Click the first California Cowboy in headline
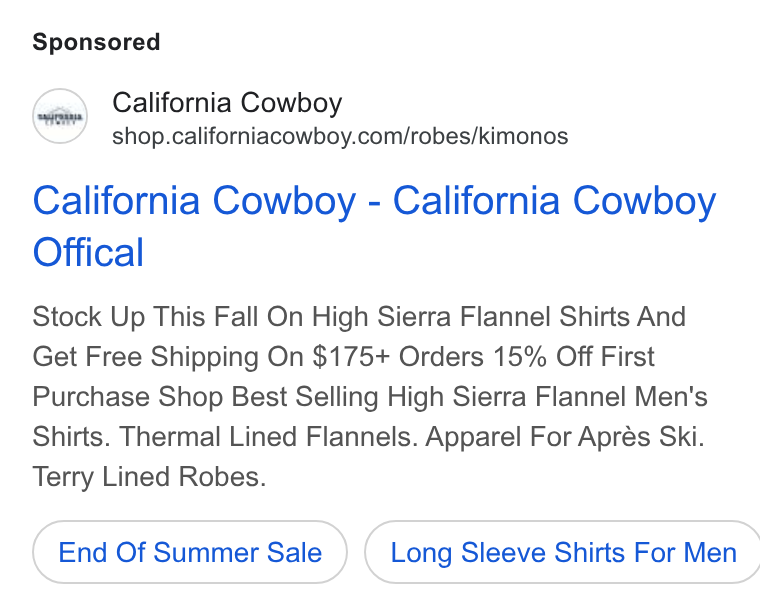The image size is (760, 616). coord(194,200)
